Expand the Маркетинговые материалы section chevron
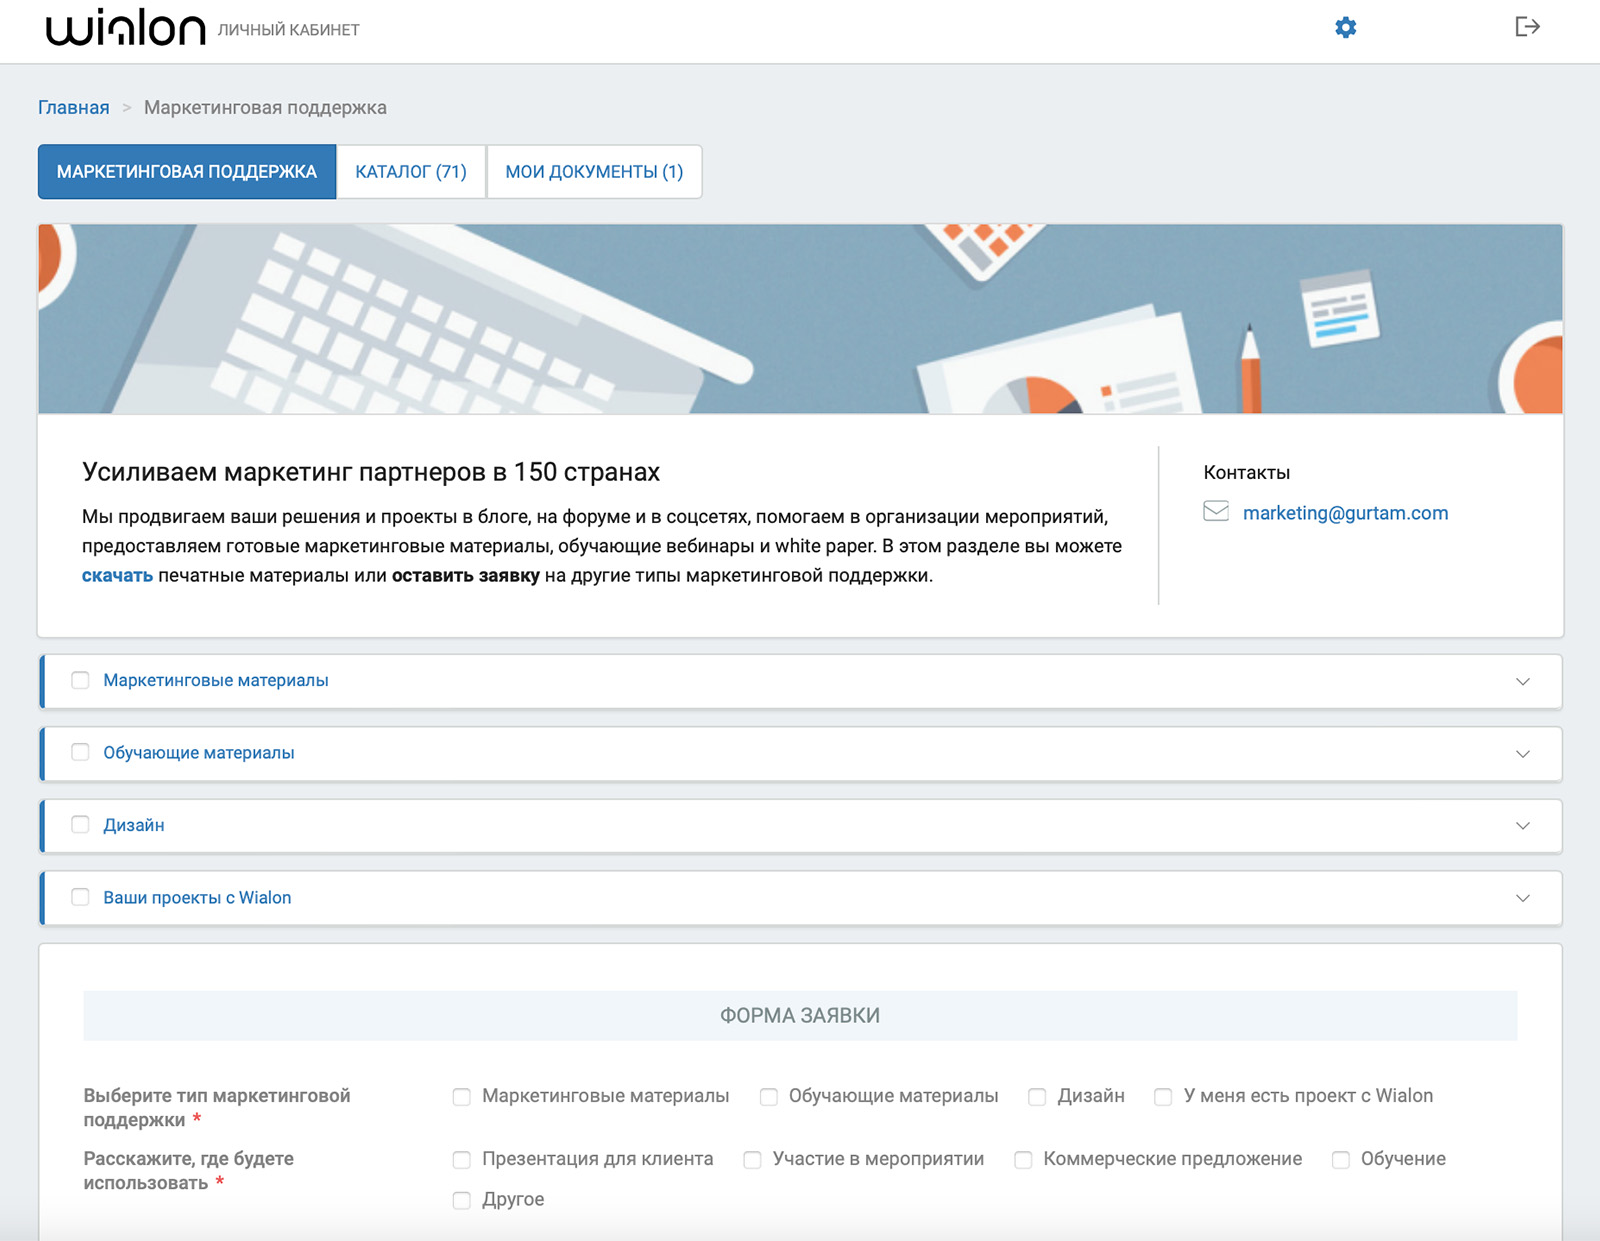Image resolution: width=1600 pixels, height=1241 pixels. pyautogui.click(x=1522, y=681)
